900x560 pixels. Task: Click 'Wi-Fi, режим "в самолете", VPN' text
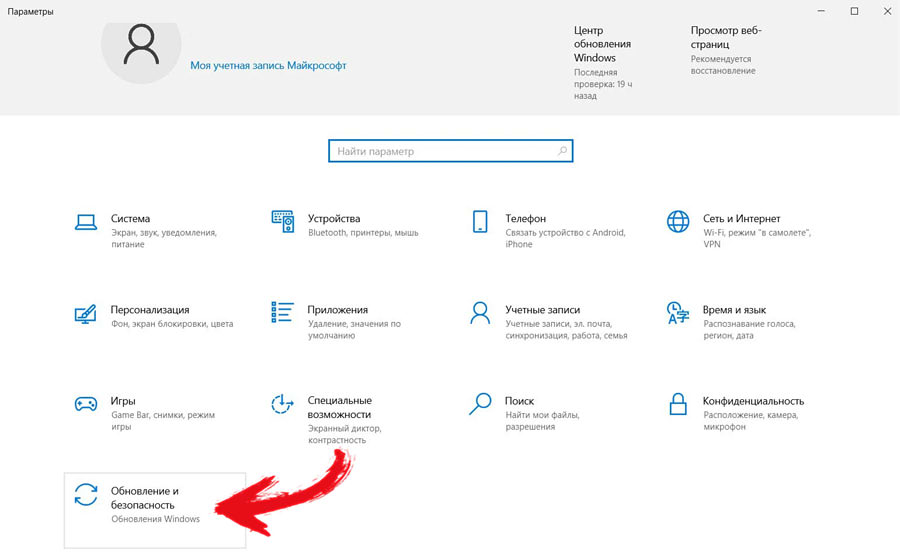coord(757,239)
